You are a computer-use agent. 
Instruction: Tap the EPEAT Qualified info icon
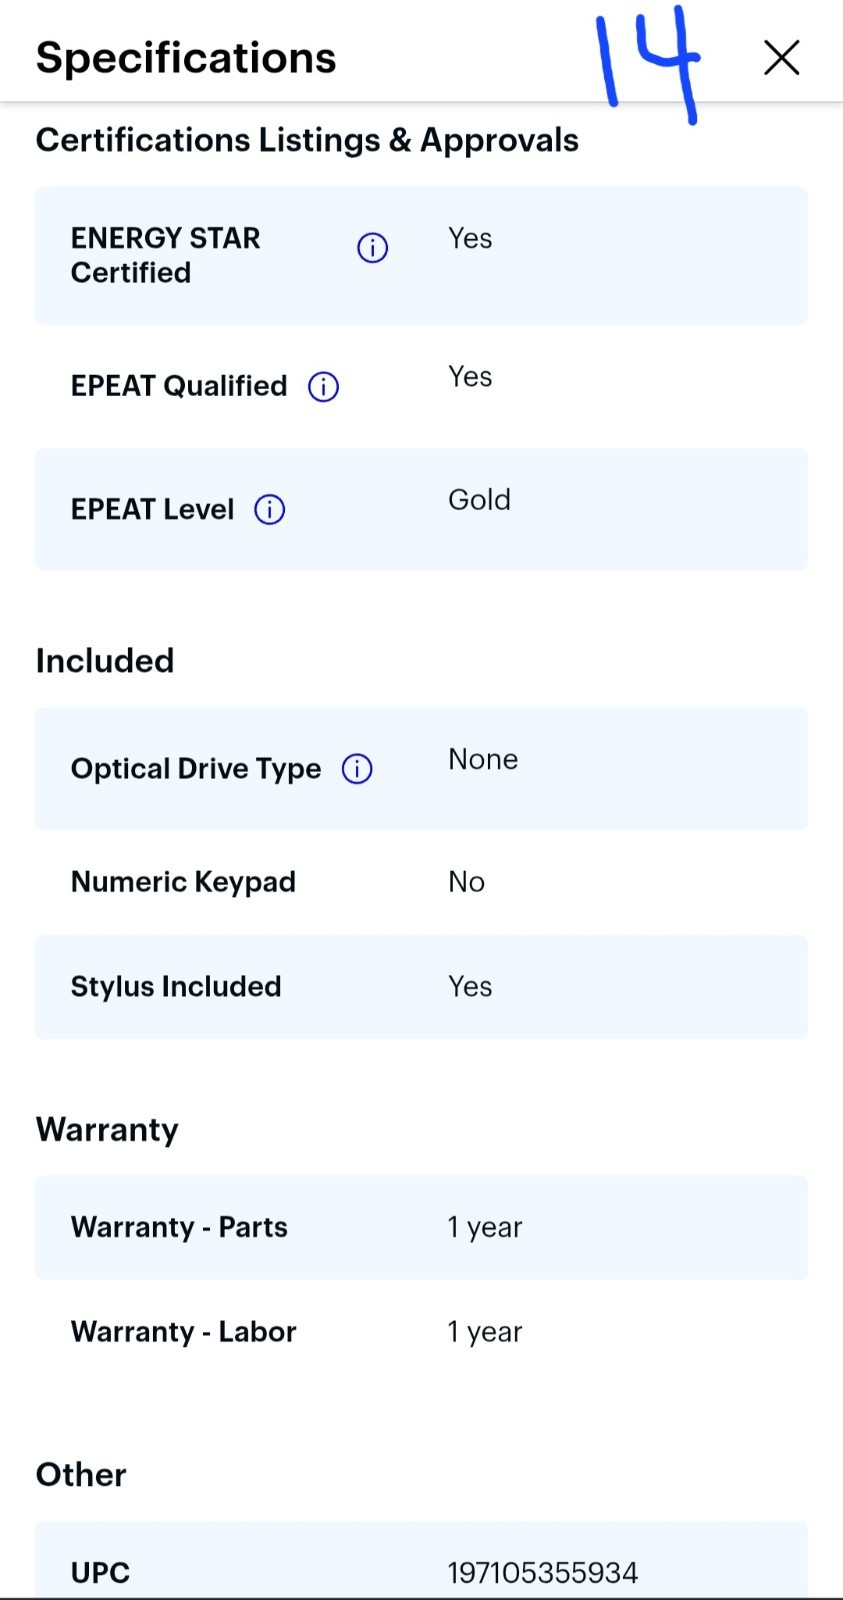tap(323, 386)
